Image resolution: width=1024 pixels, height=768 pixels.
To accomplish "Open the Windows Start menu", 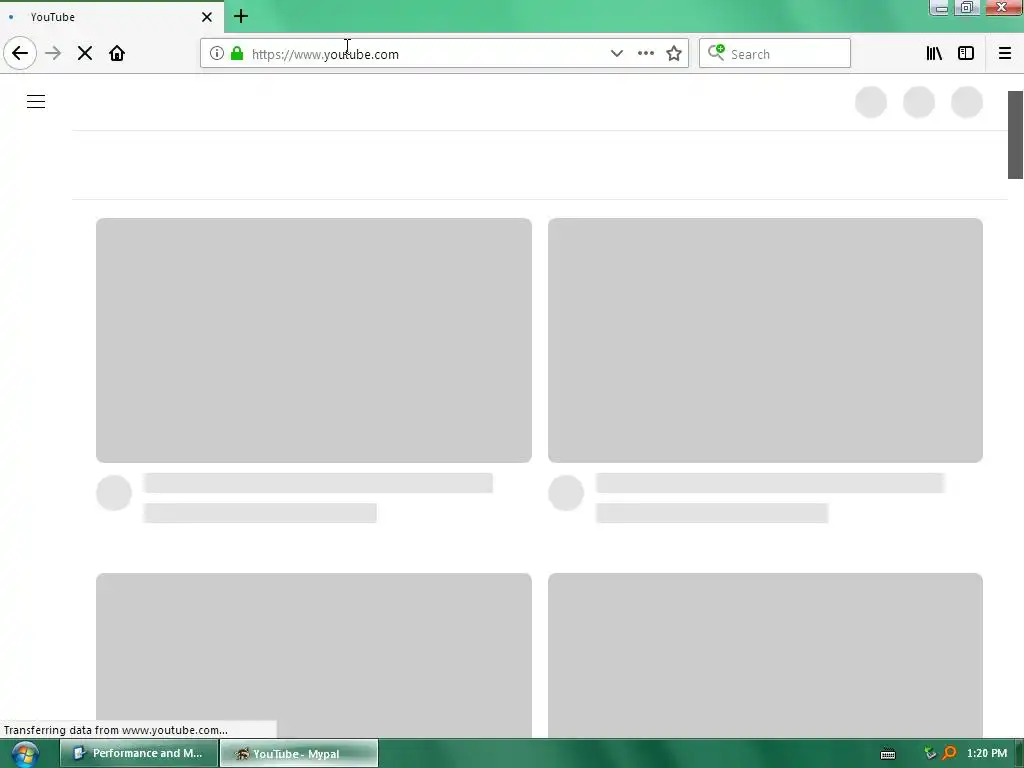I will pyautogui.click(x=25, y=754).
